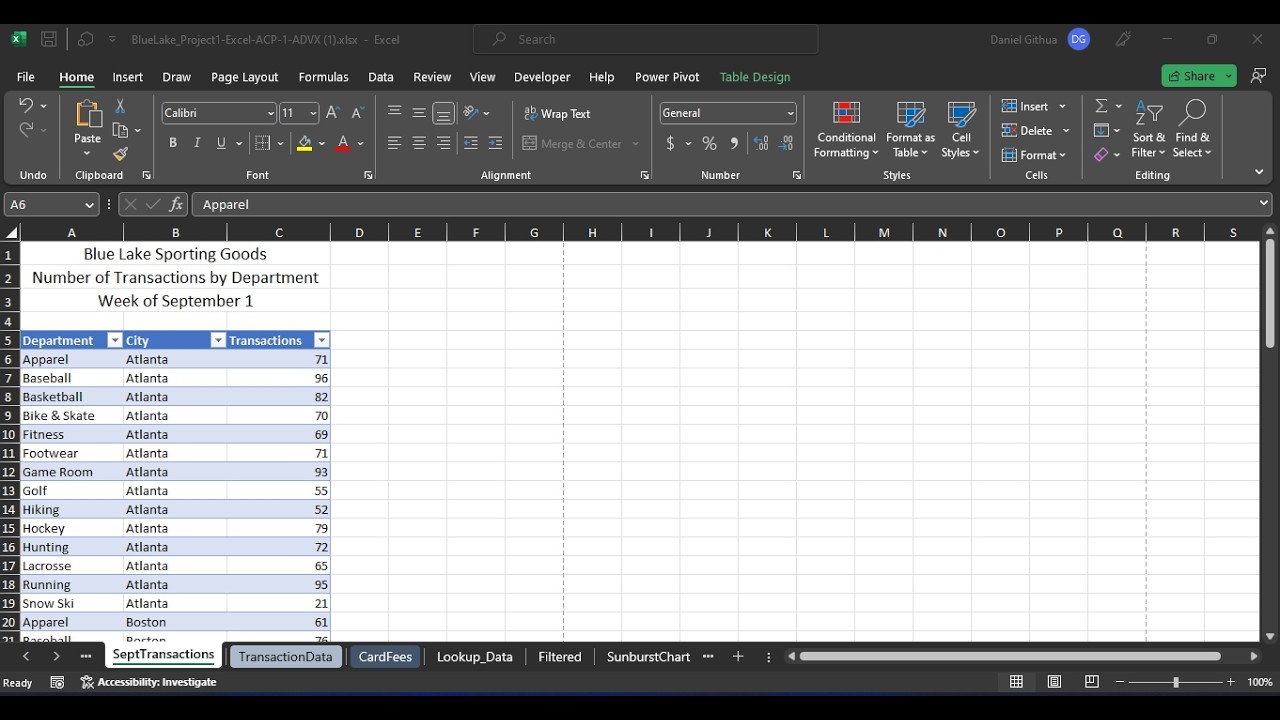1280x720 pixels.
Task: Click the Search box in title bar
Action: click(x=645, y=39)
